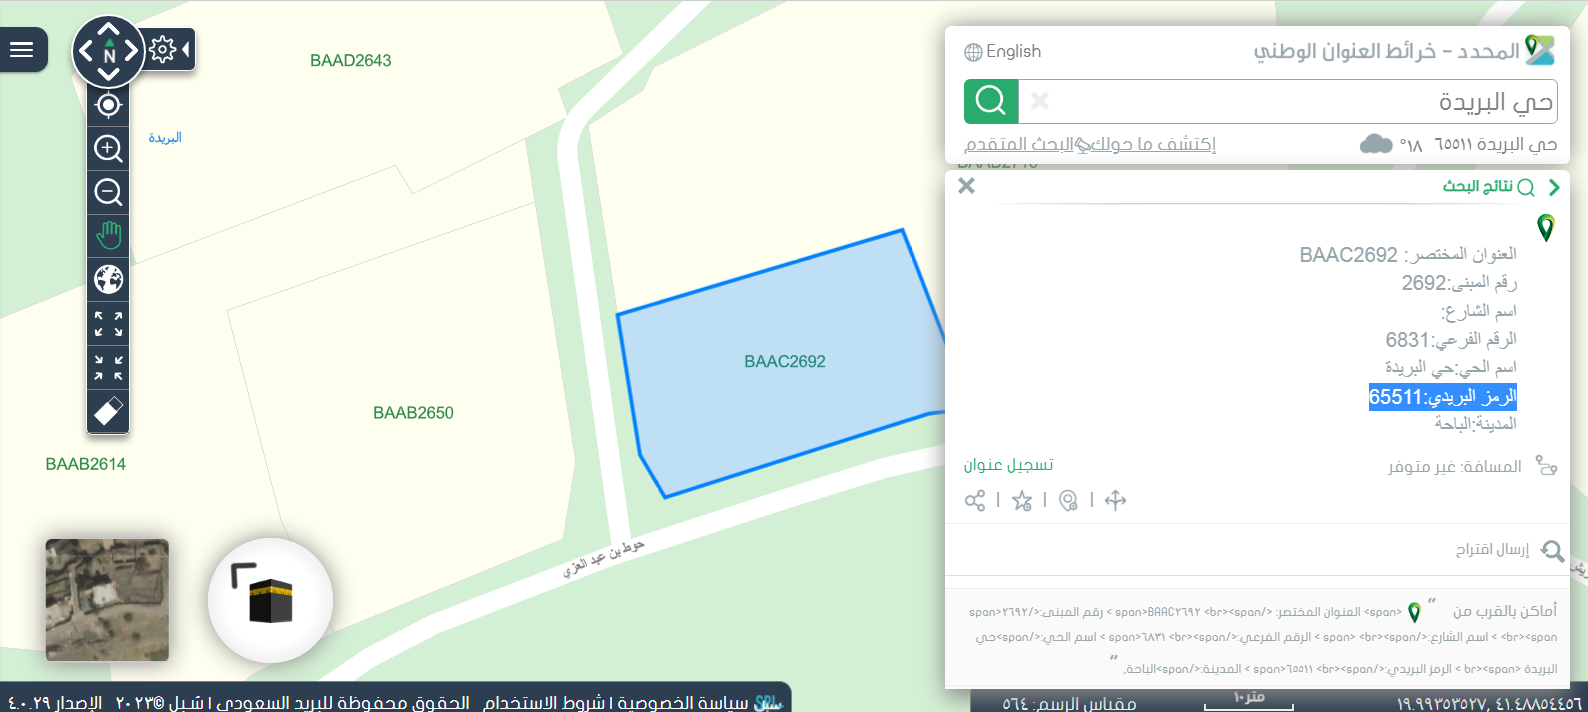Select highlighted postal code 65511 row
The height and width of the screenshot is (712, 1588).
pyautogui.click(x=1443, y=397)
